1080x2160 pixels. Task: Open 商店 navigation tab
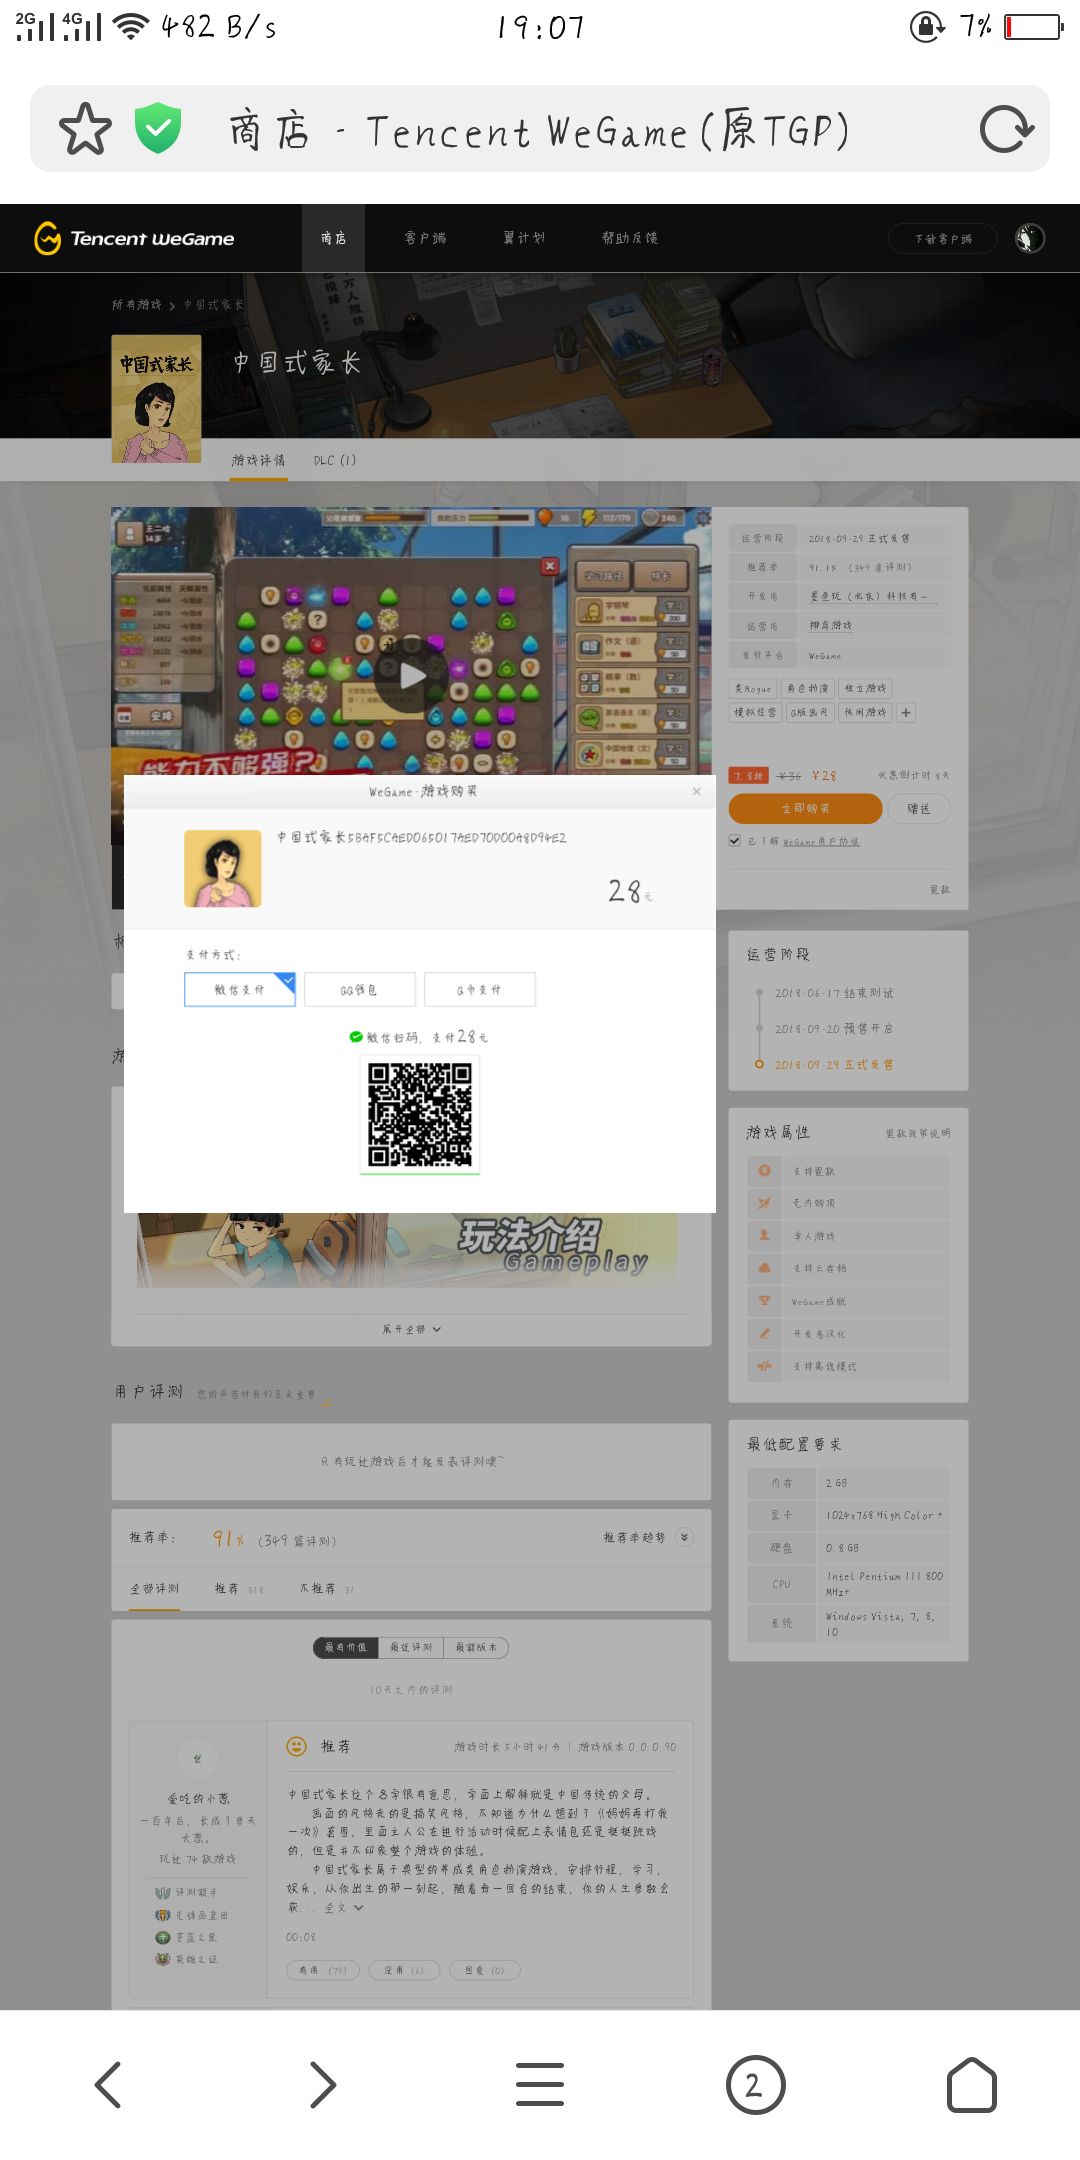(x=333, y=238)
